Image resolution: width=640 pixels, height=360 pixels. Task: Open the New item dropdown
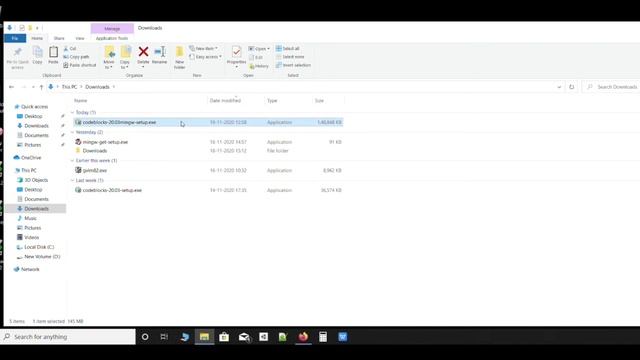[x=203, y=48]
